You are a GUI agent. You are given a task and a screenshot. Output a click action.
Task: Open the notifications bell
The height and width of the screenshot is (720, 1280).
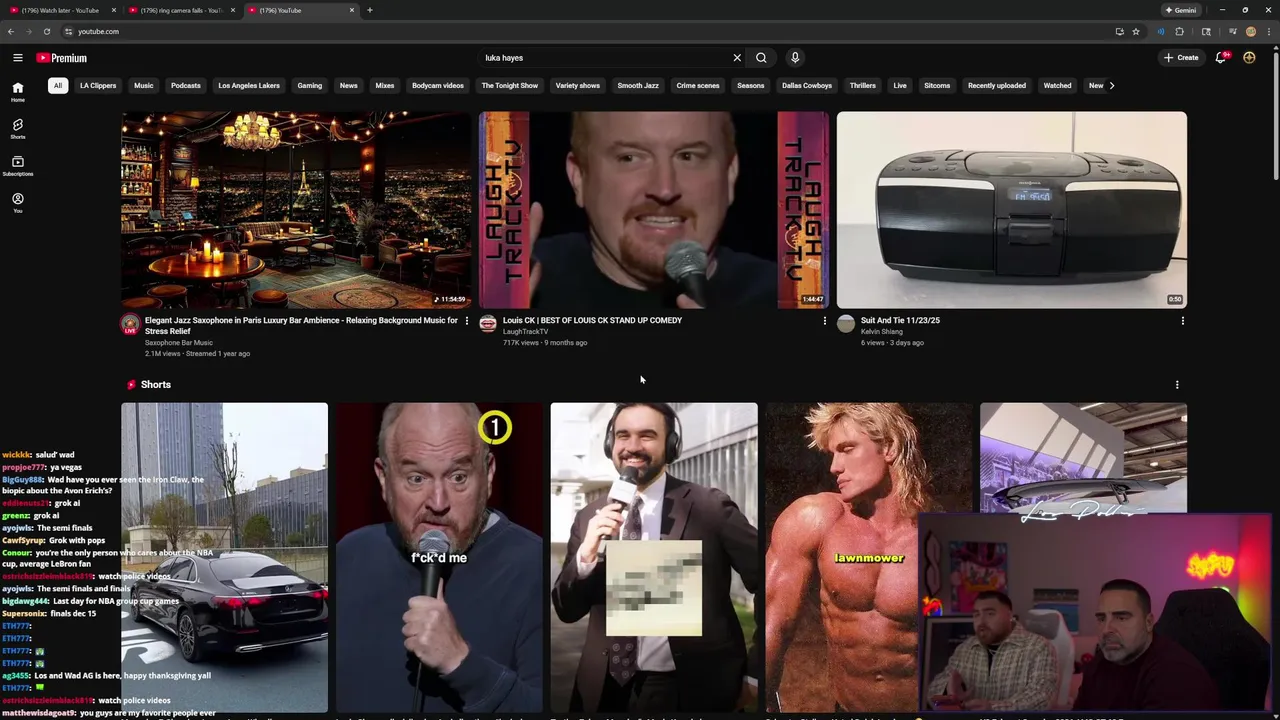(x=1221, y=58)
